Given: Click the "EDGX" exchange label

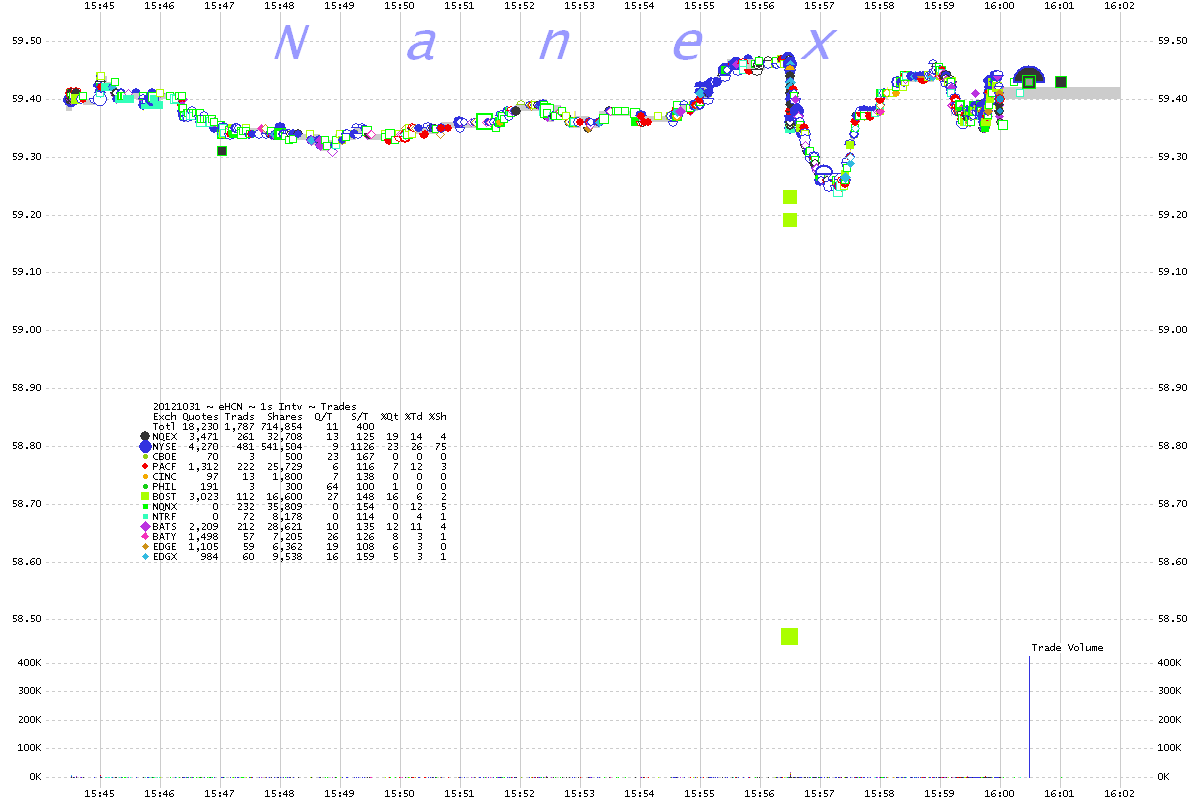Looking at the screenshot, I should [165, 556].
